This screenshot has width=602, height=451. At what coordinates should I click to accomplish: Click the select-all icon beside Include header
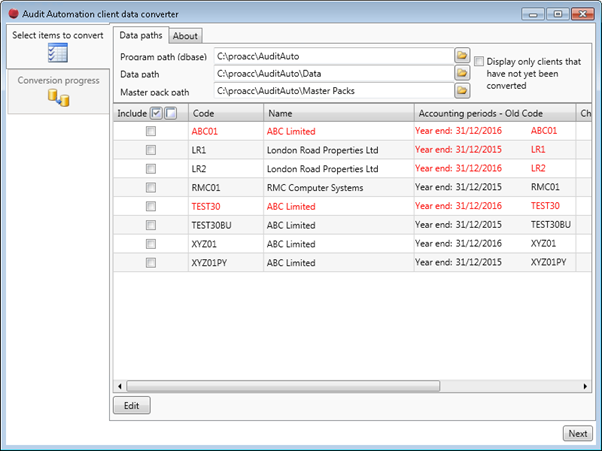coord(156,113)
